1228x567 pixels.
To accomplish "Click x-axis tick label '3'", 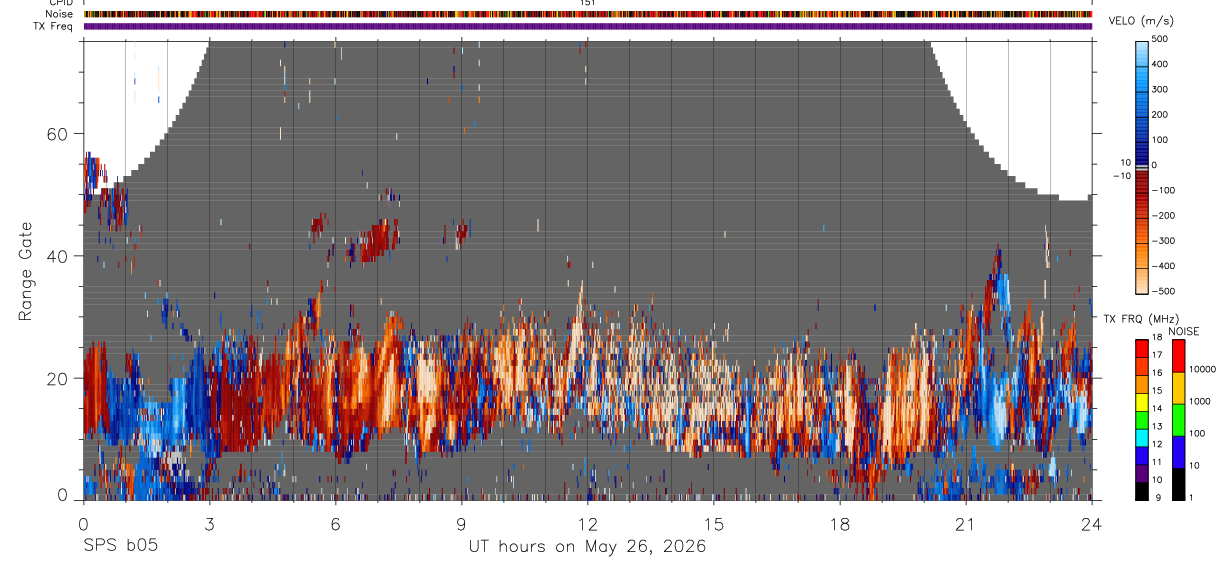I will coord(209,524).
